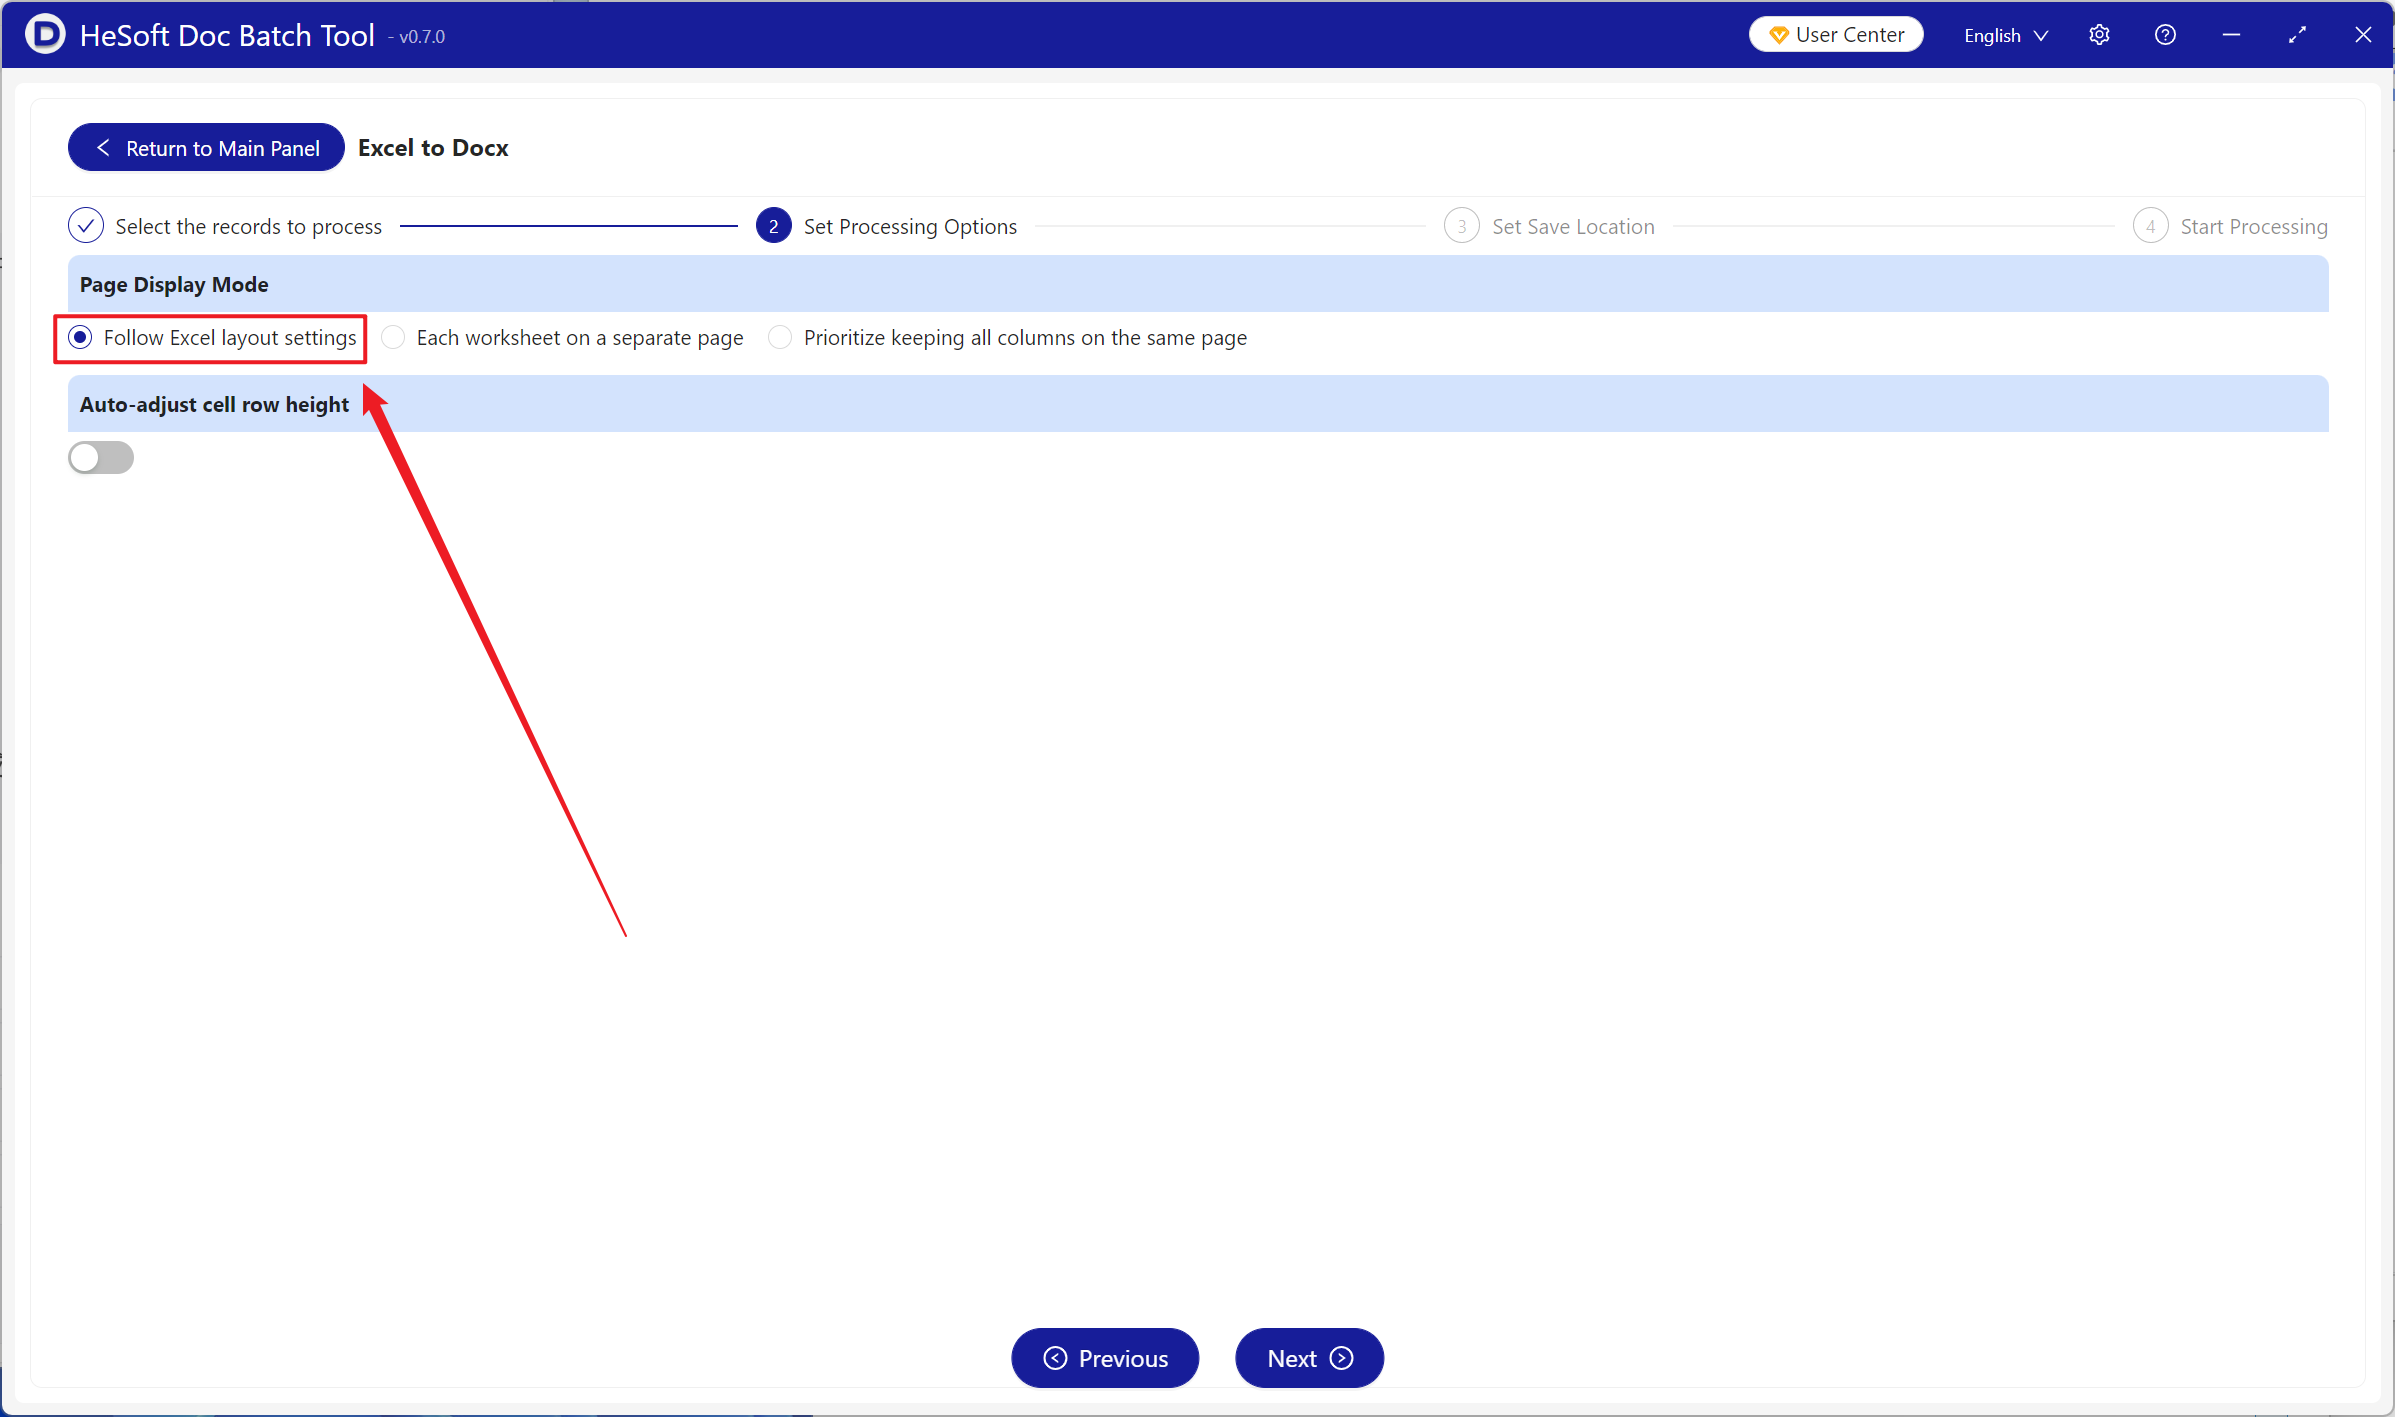
Task: Click the step 2 number circle
Action: tap(774, 226)
